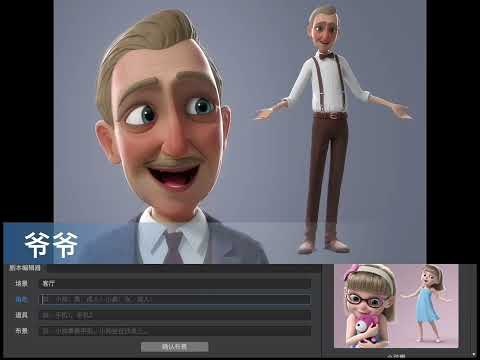Select the 剧本编辑器 panel tab
This screenshot has height=360, width=480.
click(x=25, y=268)
